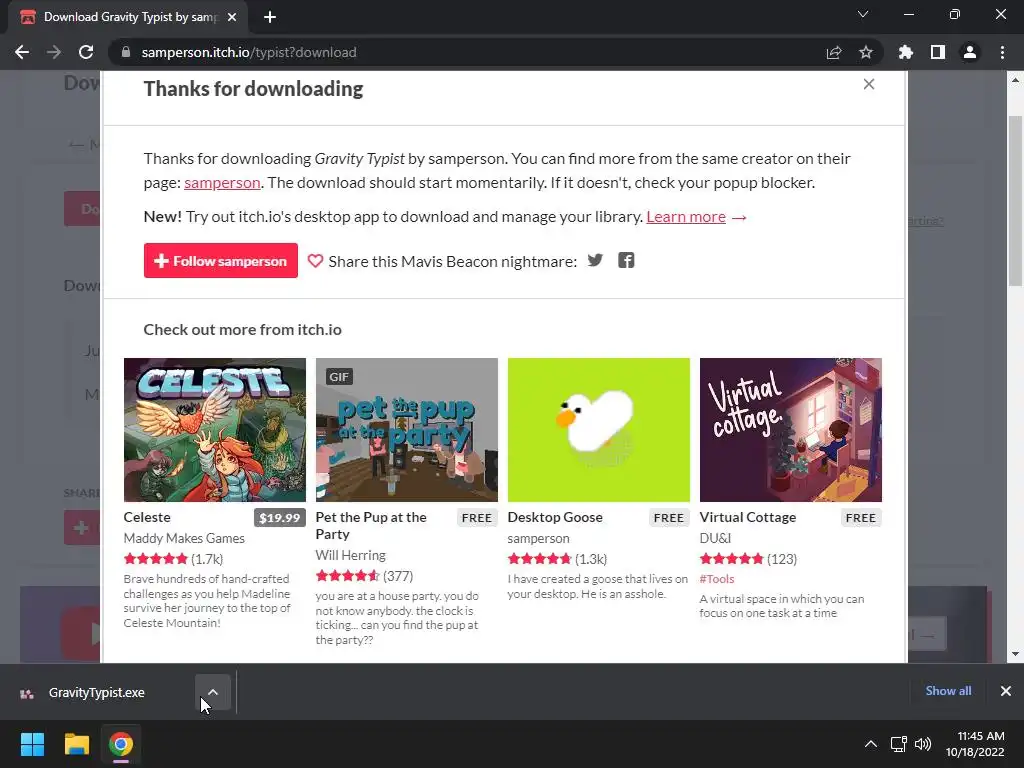Open samperson creator page link
Image resolution: width=1024 pixels, height=768 pixels.
pos(222,183)
